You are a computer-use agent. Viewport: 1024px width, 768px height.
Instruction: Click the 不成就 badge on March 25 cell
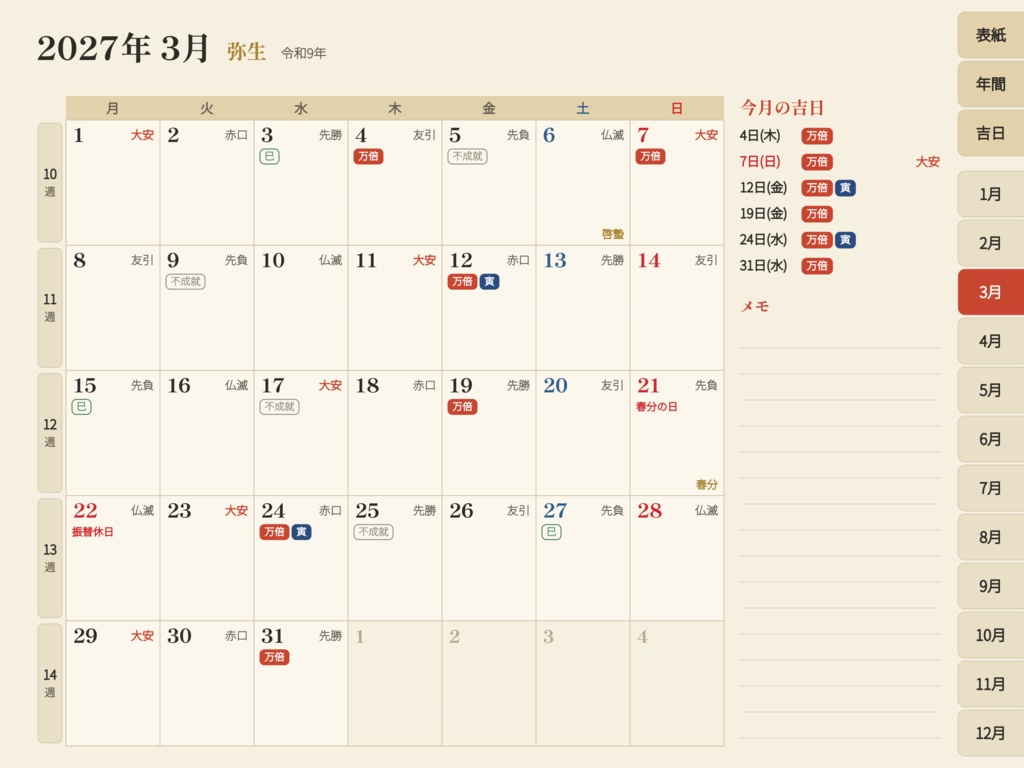pyautogui.click(x=374, y=532)
